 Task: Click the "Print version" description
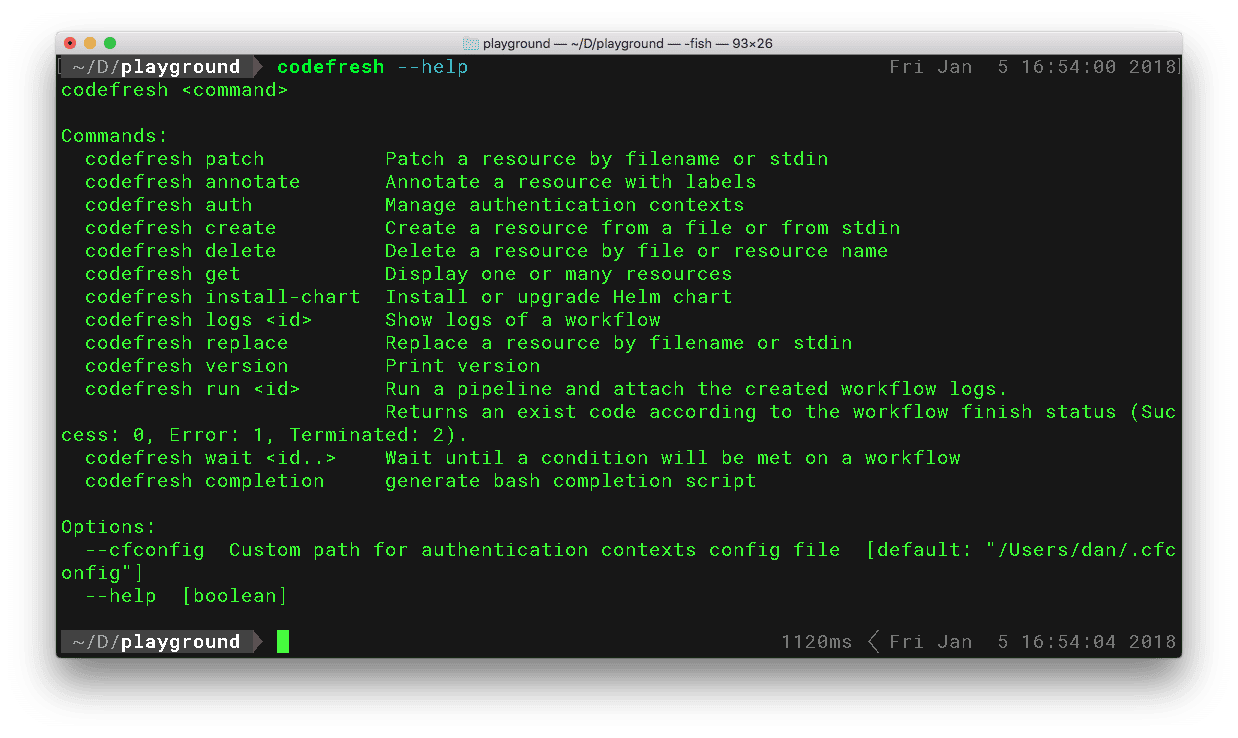coord(463,366)
